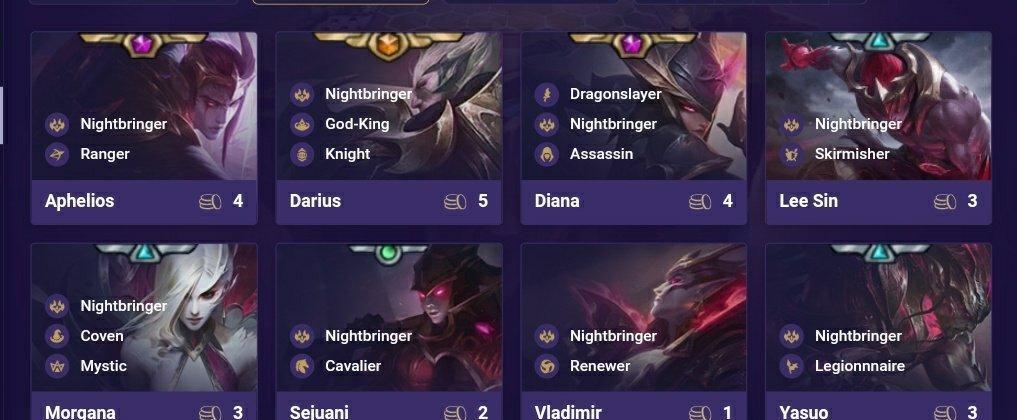Click the Dragonslayer trait icon on Diana
Screen dimensions: 1017x420
547,95
